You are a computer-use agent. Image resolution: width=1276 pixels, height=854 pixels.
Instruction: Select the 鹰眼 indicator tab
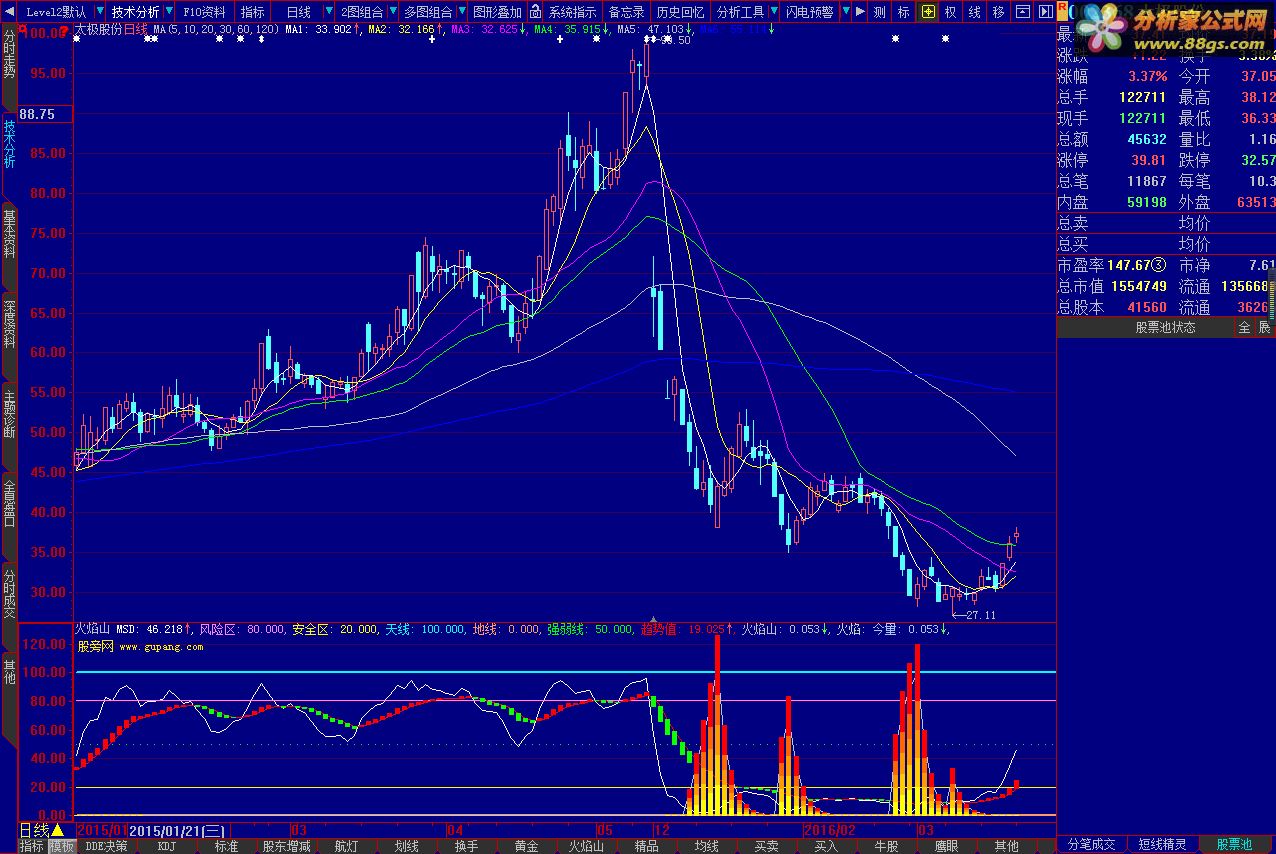(946, 845)
